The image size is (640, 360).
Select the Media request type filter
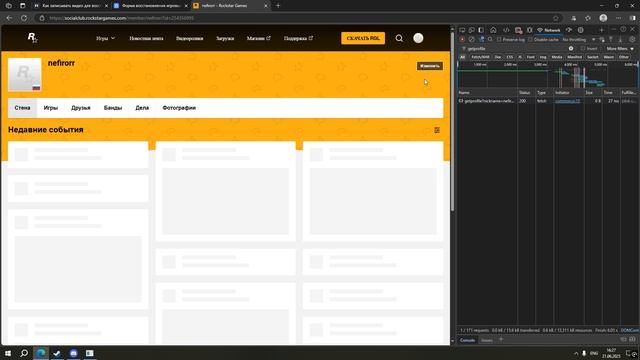click(x=557, y=57)
